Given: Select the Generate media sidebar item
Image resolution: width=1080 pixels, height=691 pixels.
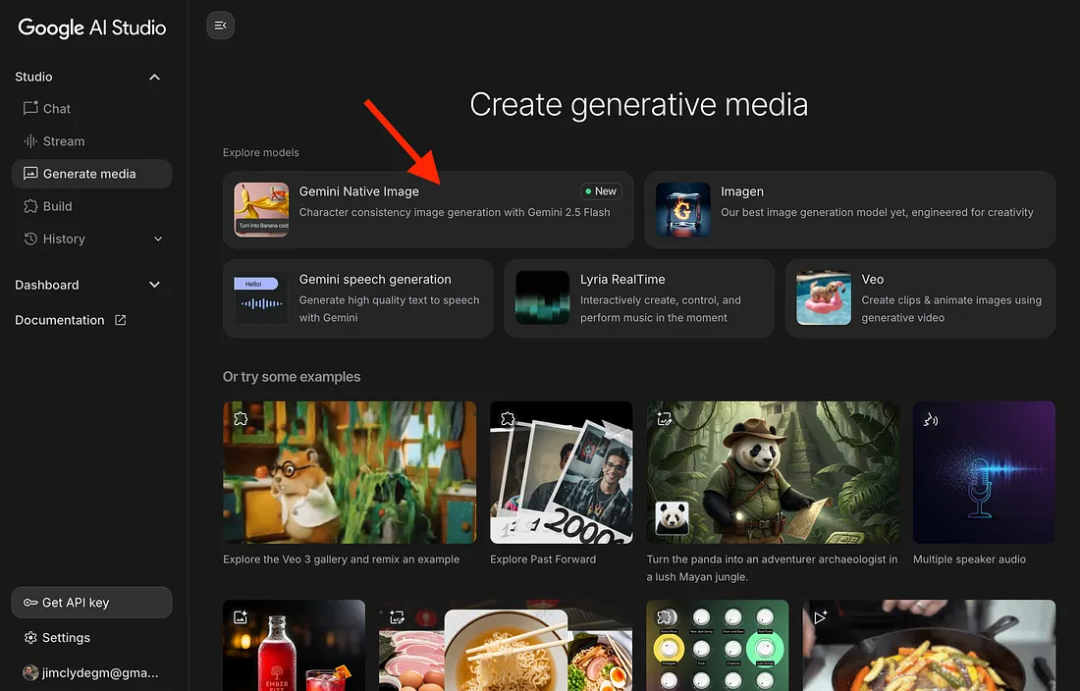Looking at the screenshot, I should pyautogui.click(x=89, y=173).
